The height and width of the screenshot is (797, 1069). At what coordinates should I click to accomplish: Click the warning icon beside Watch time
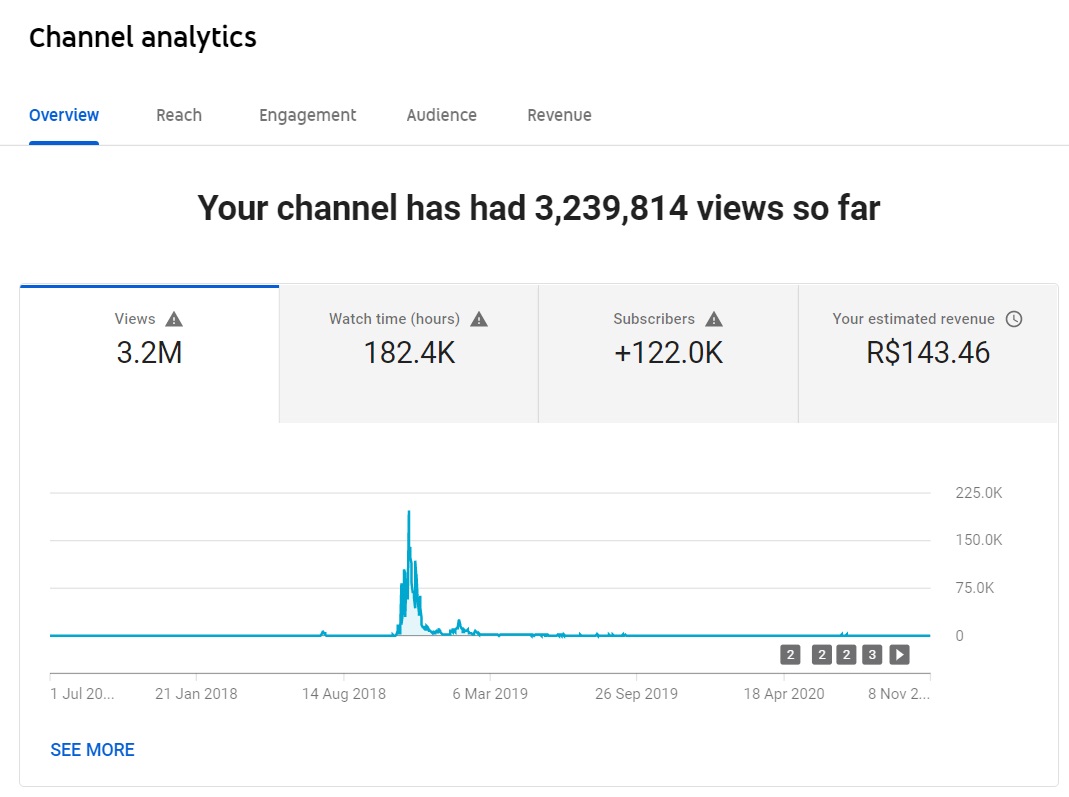coord(479,319)
